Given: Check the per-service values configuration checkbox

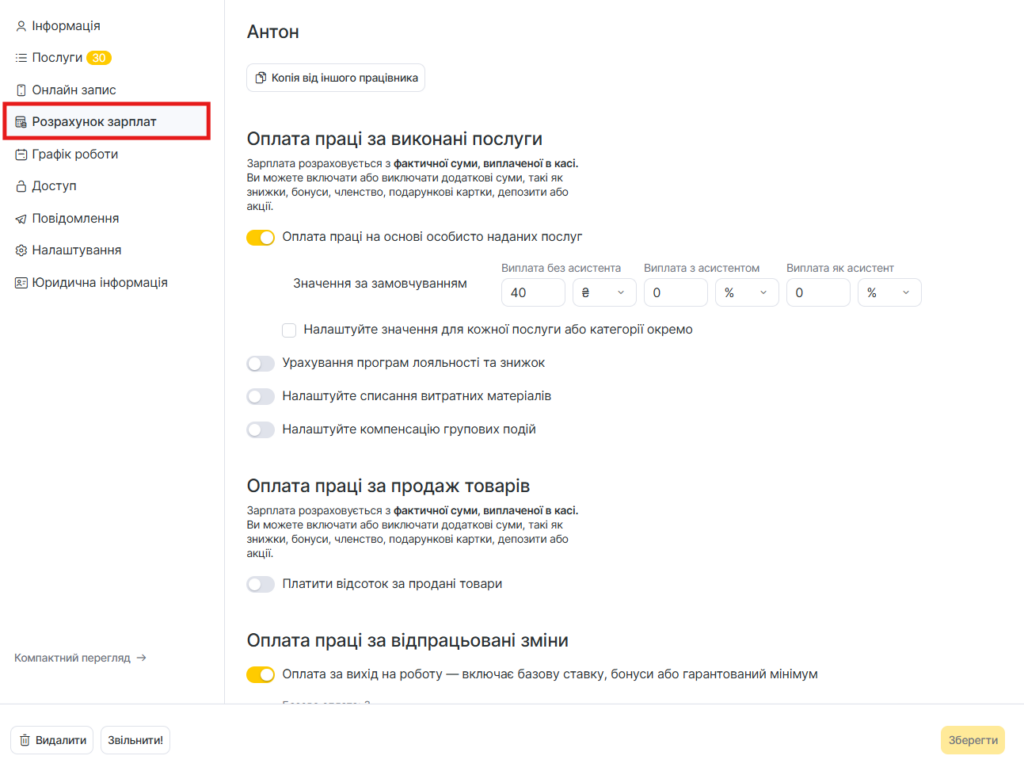Looking at the screenshot, I should pos(289,330).
